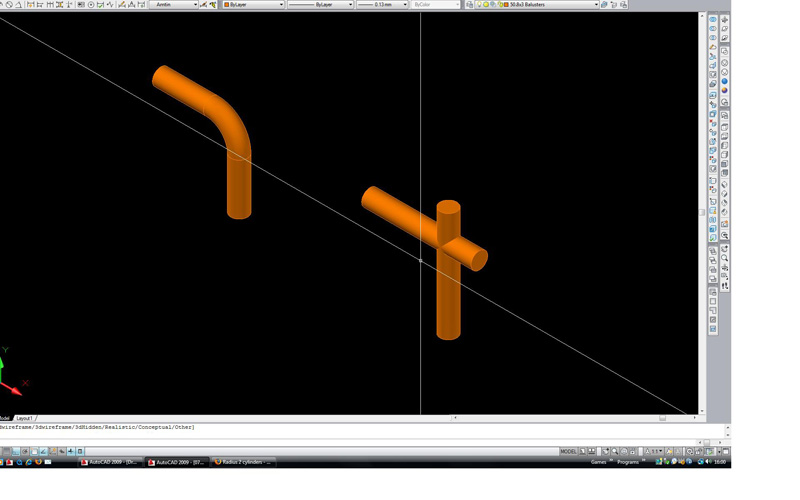
Task: Open the annotation scale 1:1 dropdown
Action: 655,452
